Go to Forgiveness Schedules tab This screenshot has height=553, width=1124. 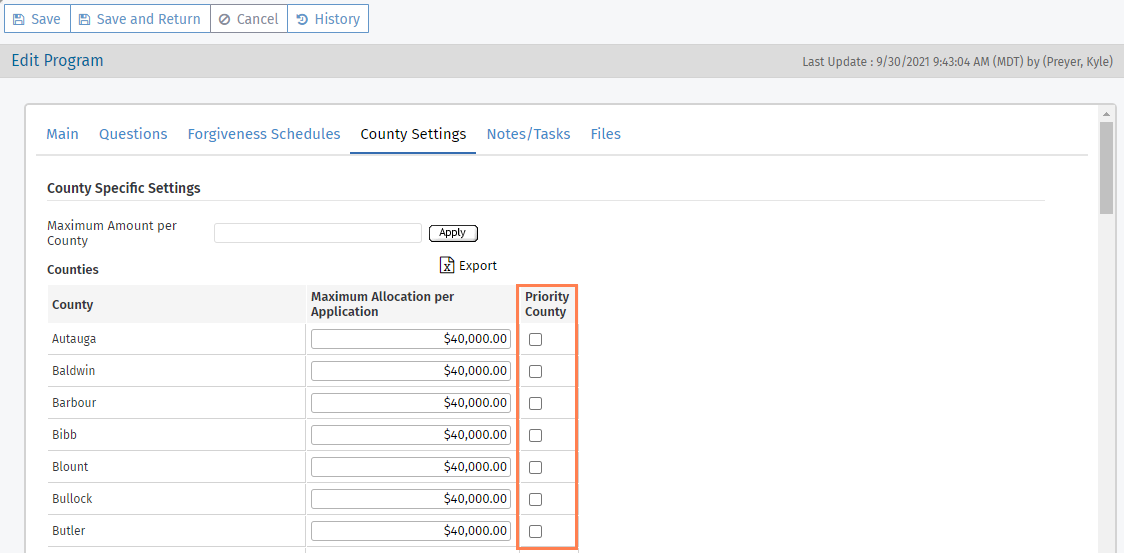click(264, 134)
